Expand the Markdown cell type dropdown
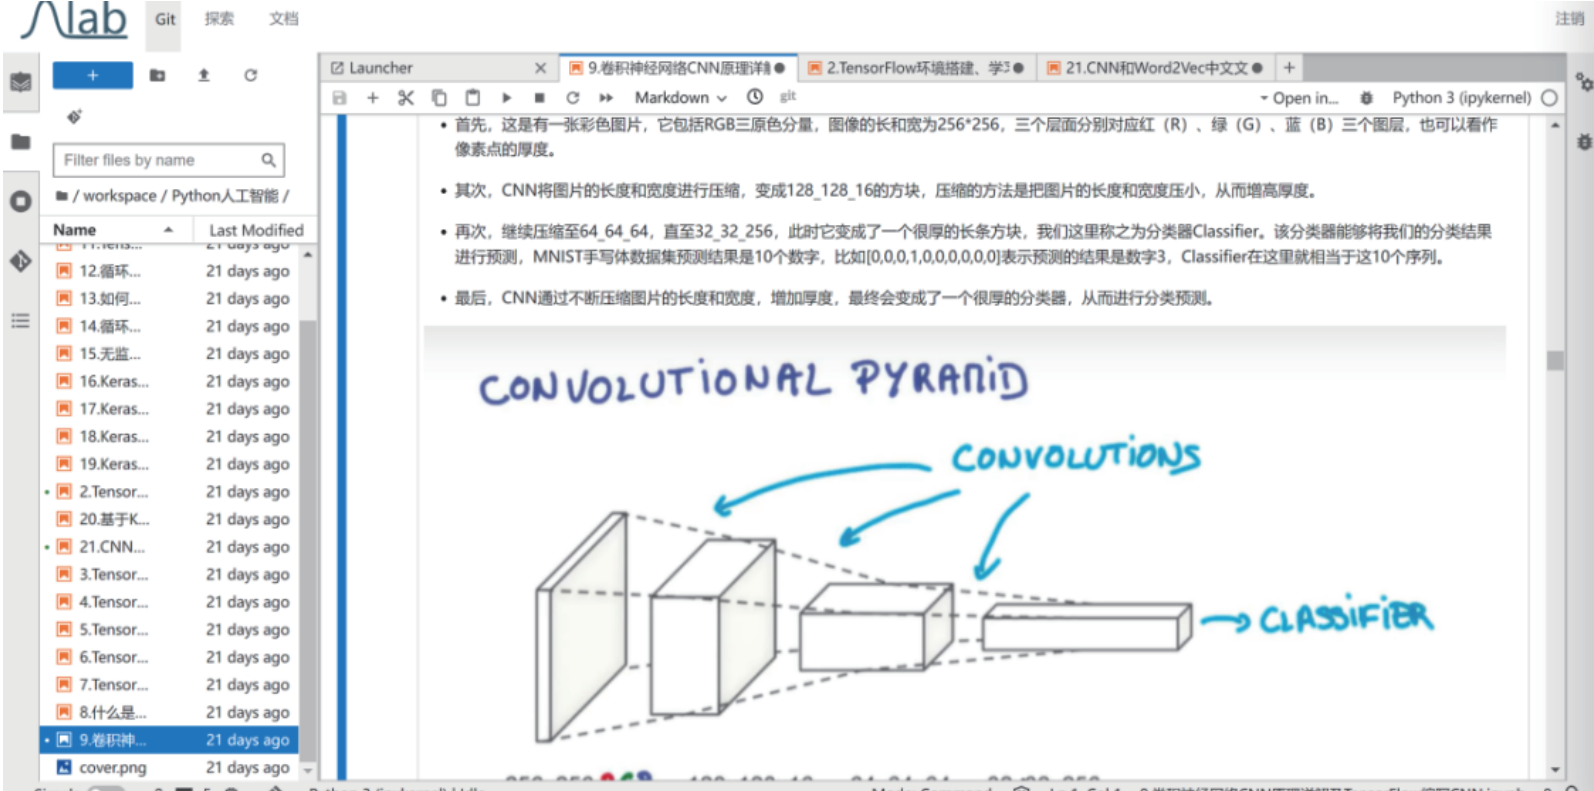Screen dimensions: 1594x791 pos(680,98)
